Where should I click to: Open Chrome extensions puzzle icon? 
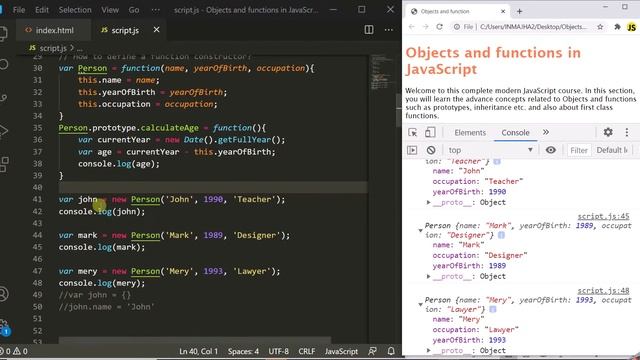tap(617, 27)
